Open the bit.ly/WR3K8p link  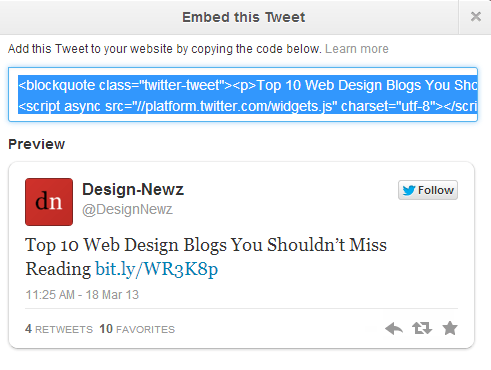157,269
